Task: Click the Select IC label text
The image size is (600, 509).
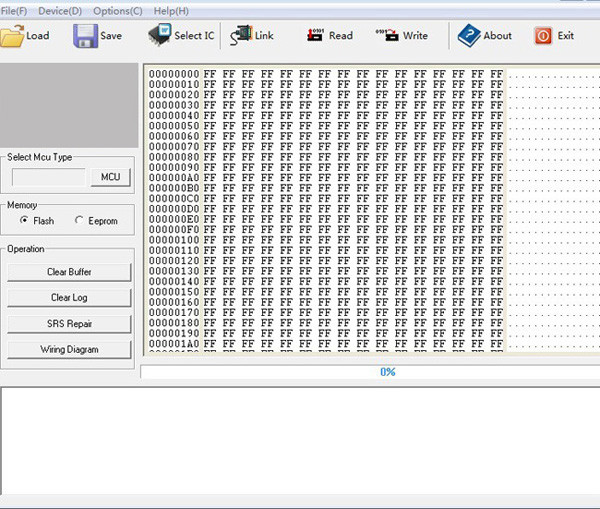Action: click(x=194, y=36)
